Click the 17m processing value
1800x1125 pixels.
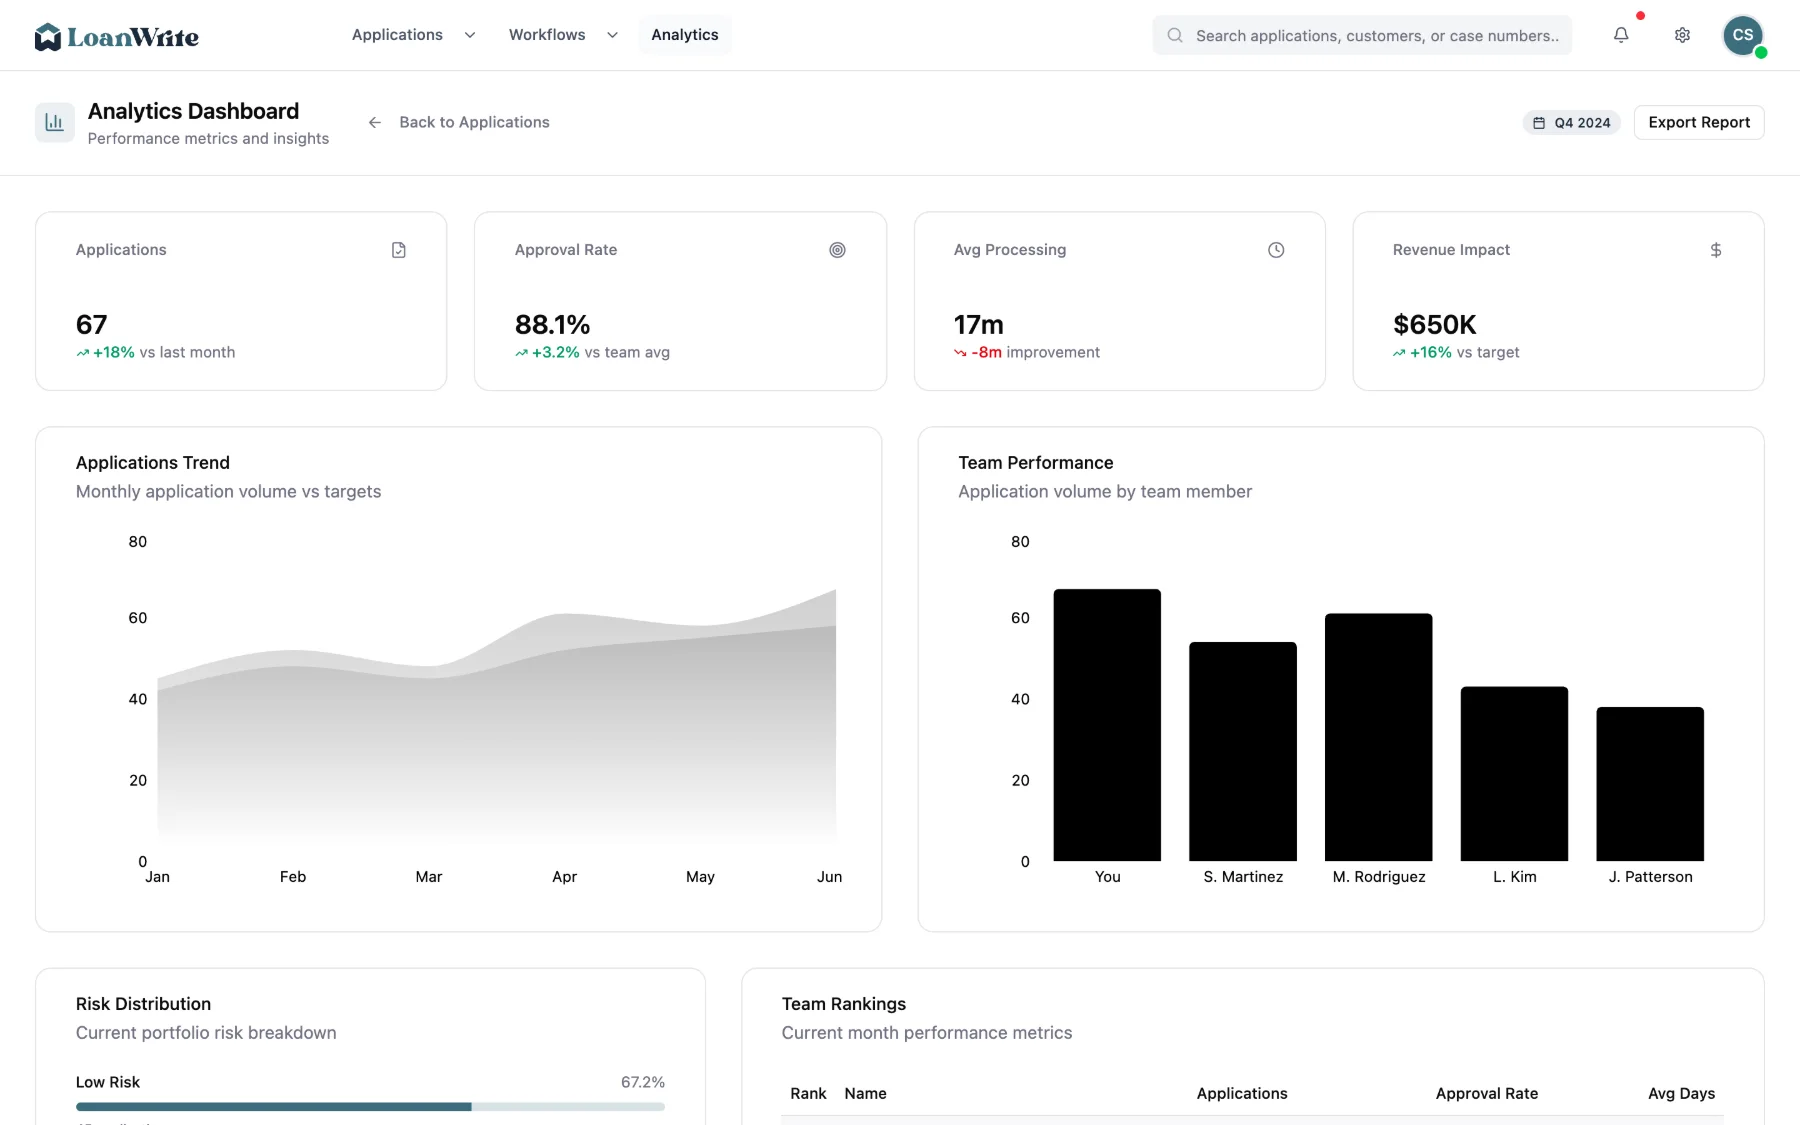(x=979, y=325)
